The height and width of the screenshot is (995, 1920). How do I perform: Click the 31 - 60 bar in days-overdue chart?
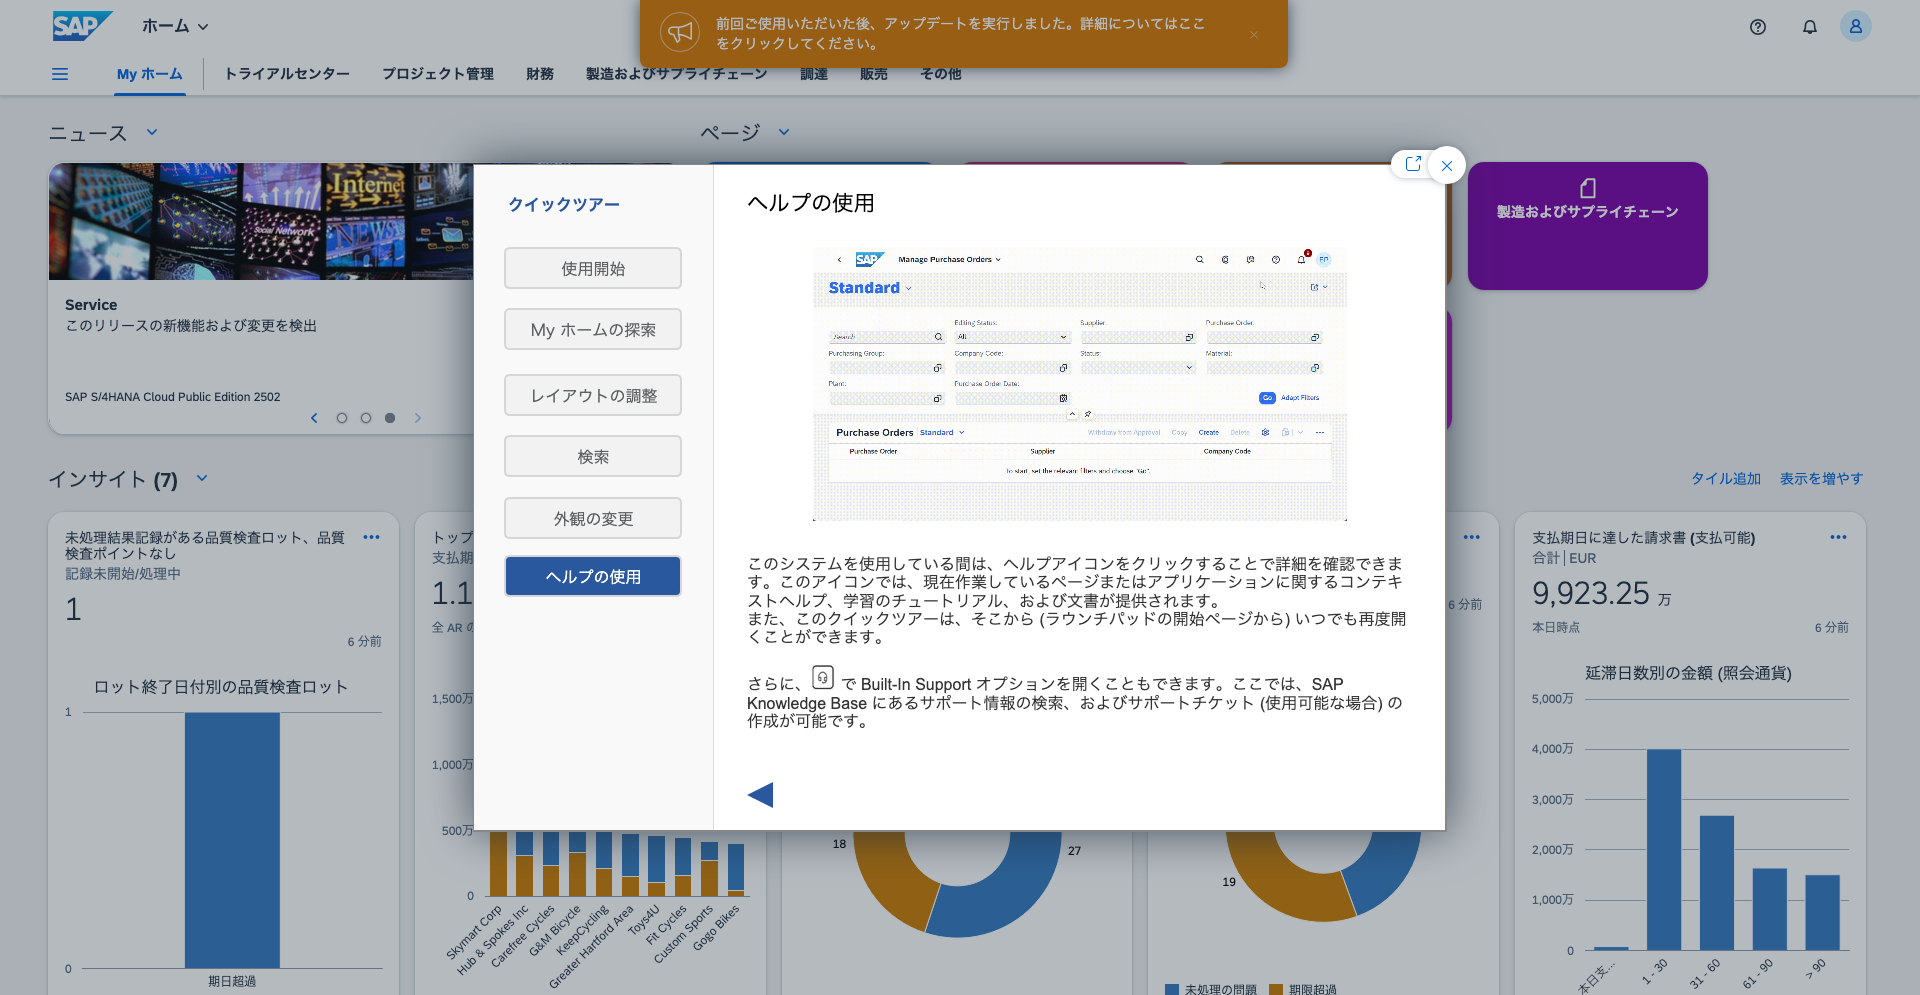click(1717, 883)
